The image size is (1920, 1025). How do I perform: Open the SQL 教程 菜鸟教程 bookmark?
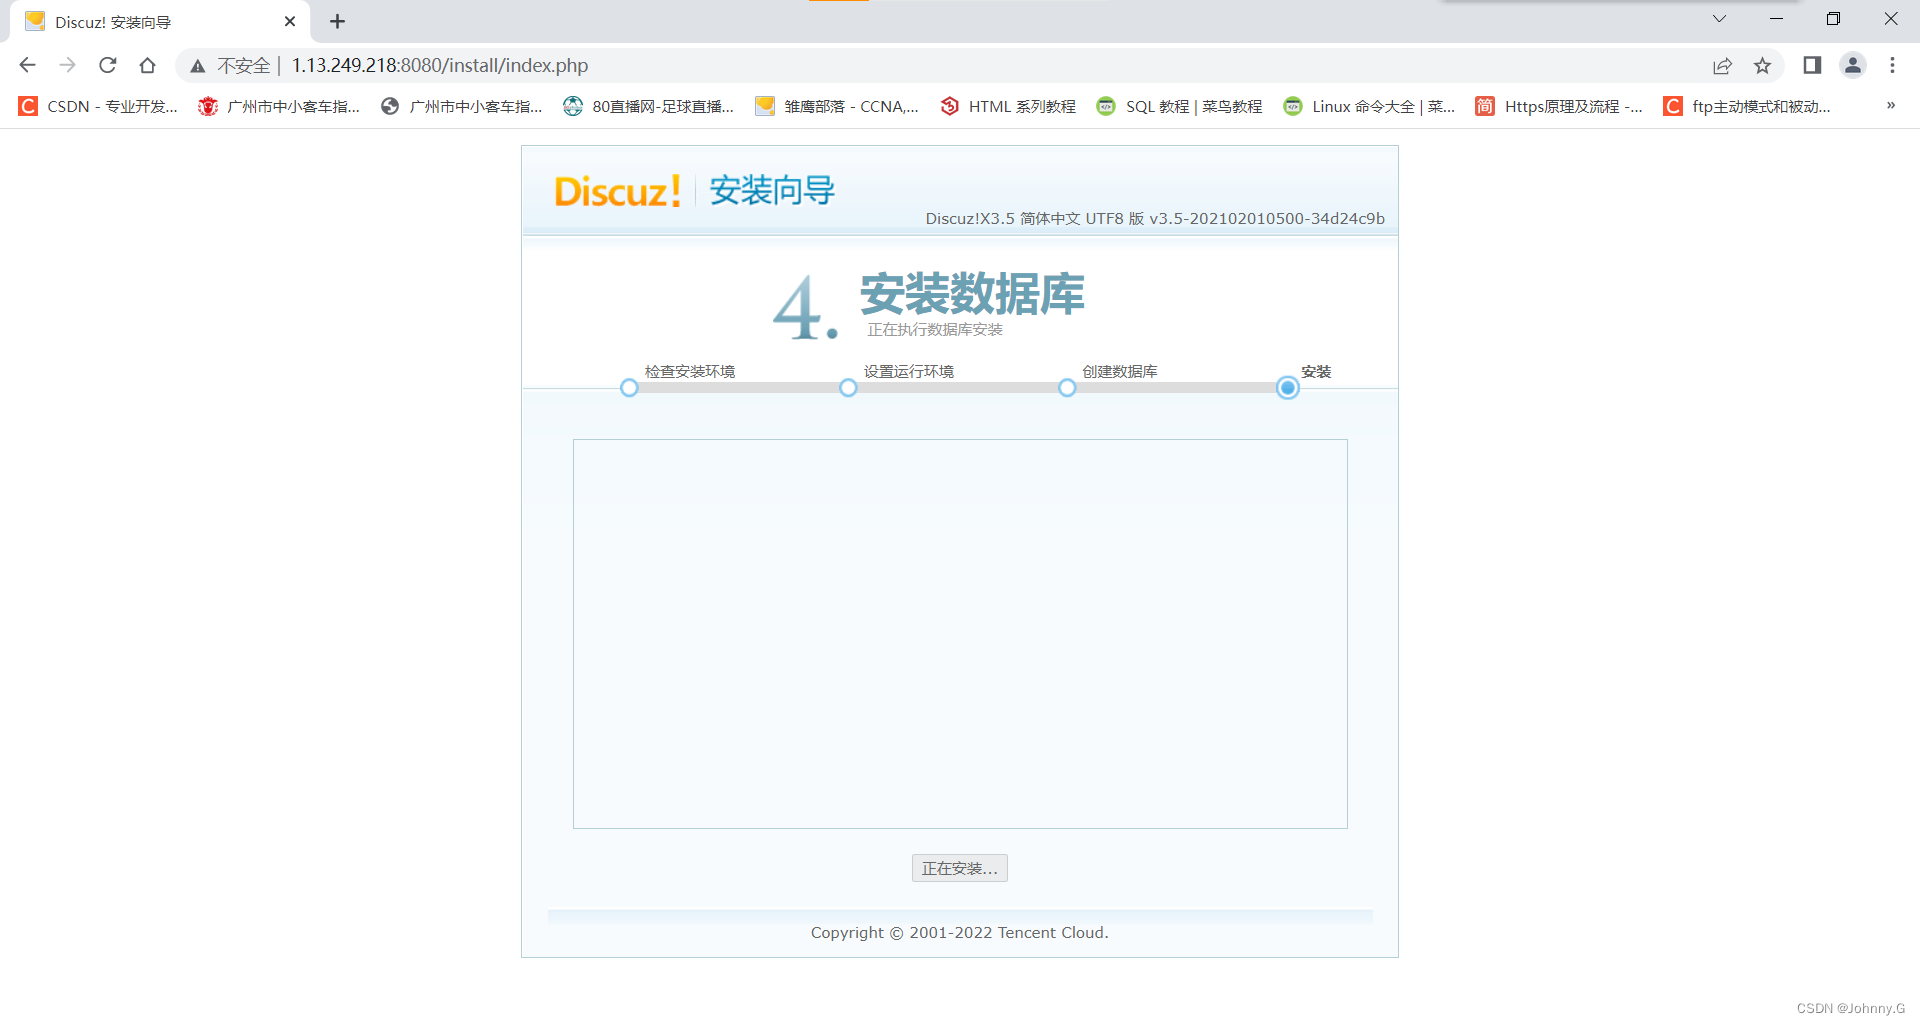(1179, 106)
